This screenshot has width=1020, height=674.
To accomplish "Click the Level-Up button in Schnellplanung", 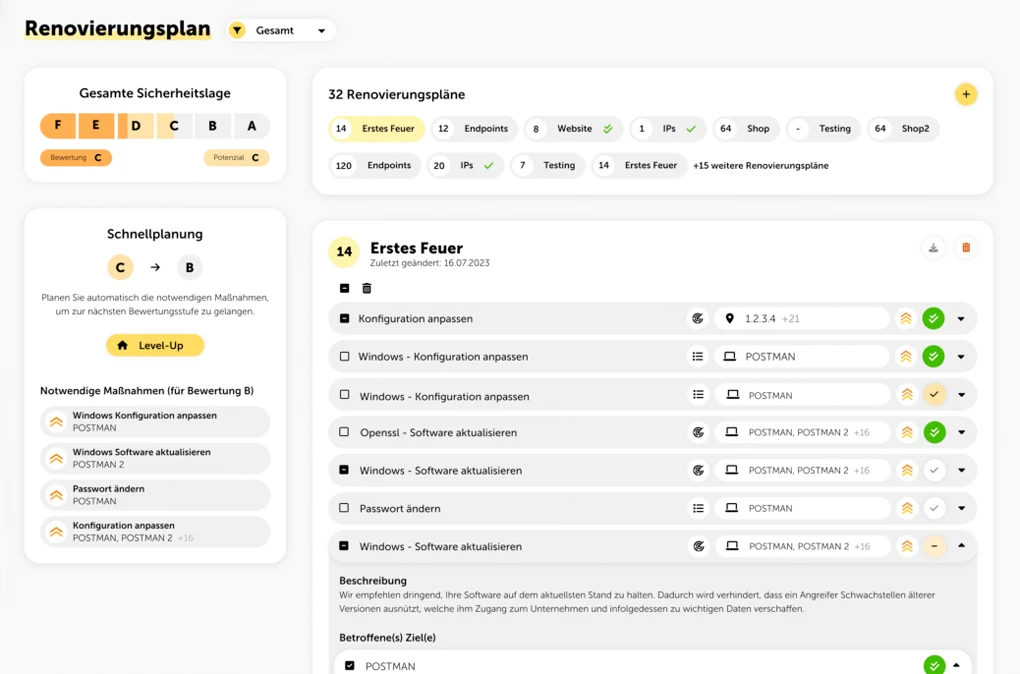I will coord(154,344).
